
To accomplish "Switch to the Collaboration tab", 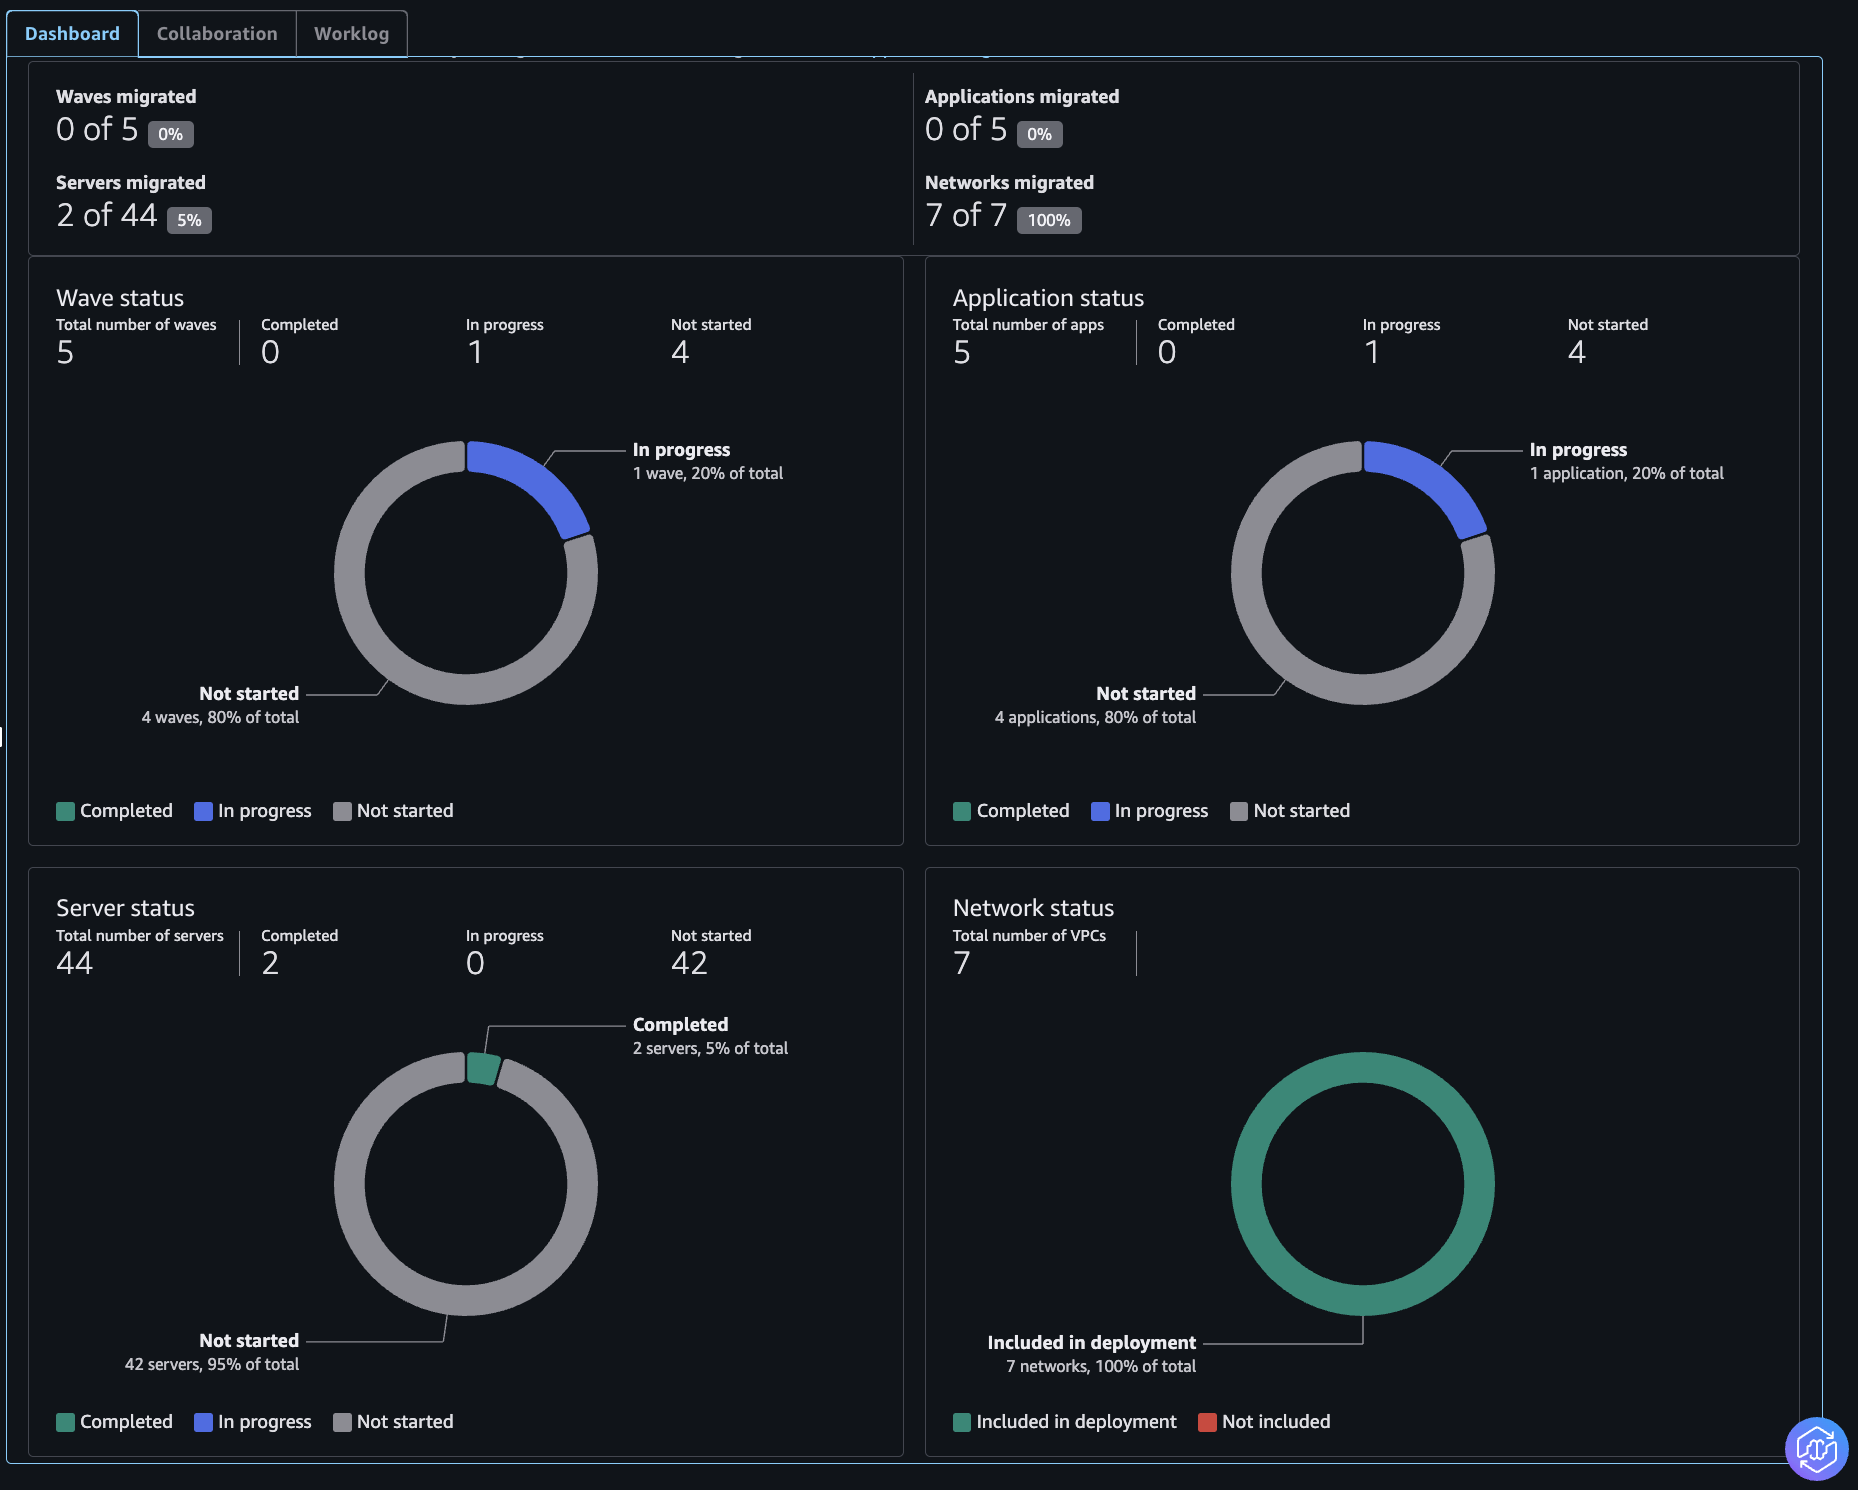I will (216, 33).
